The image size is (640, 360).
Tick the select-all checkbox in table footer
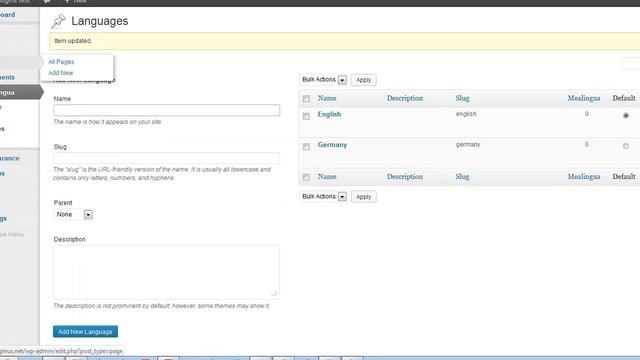click(306, 177)
